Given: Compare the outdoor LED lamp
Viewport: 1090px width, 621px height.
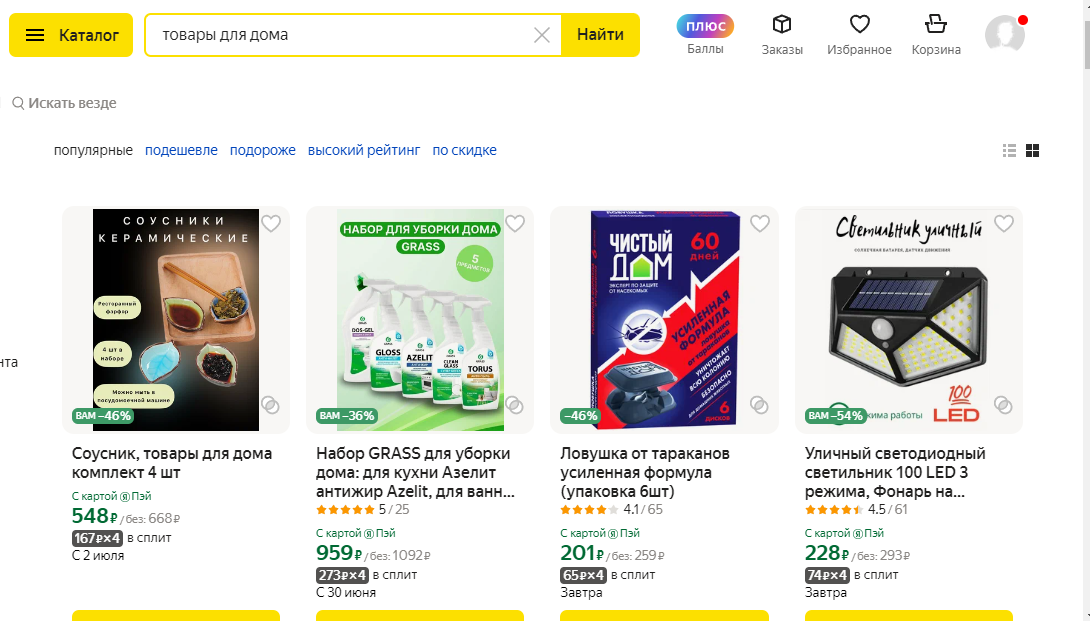Looking at the screenshot, I should coord(1003,405).
